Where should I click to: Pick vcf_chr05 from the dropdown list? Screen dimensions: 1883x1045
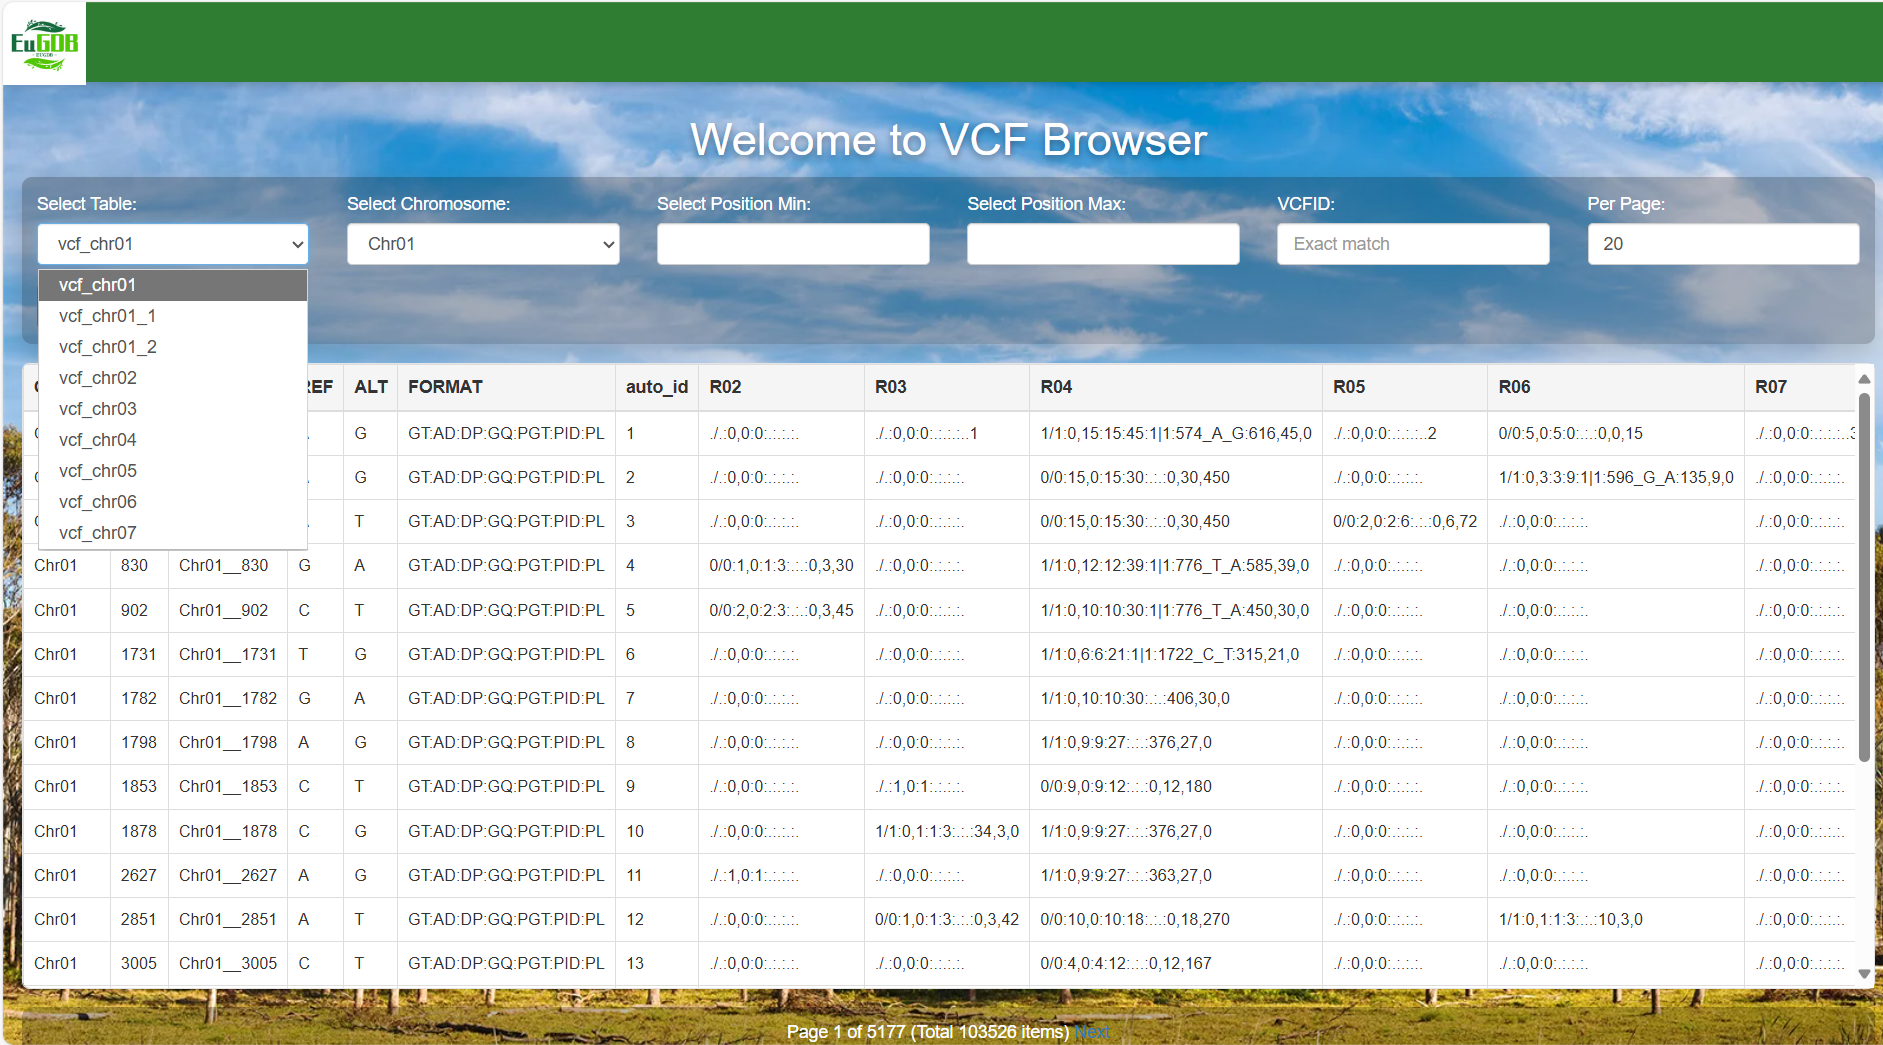97,470
